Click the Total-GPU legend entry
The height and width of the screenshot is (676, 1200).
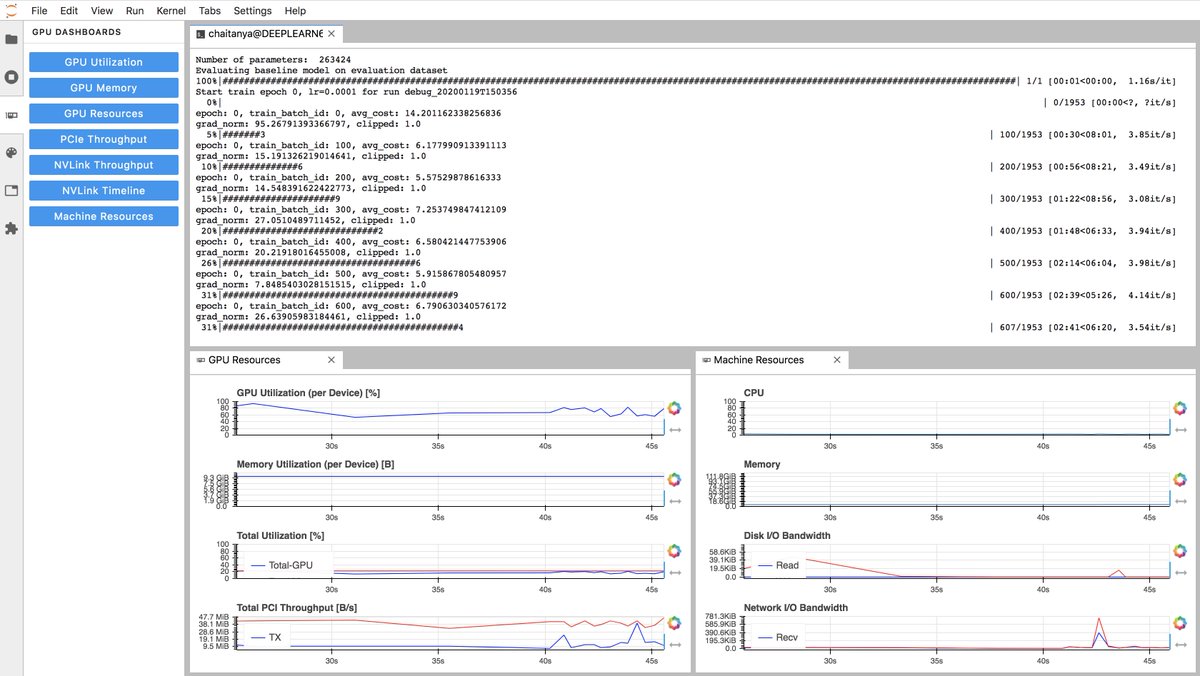pos(282,565)
